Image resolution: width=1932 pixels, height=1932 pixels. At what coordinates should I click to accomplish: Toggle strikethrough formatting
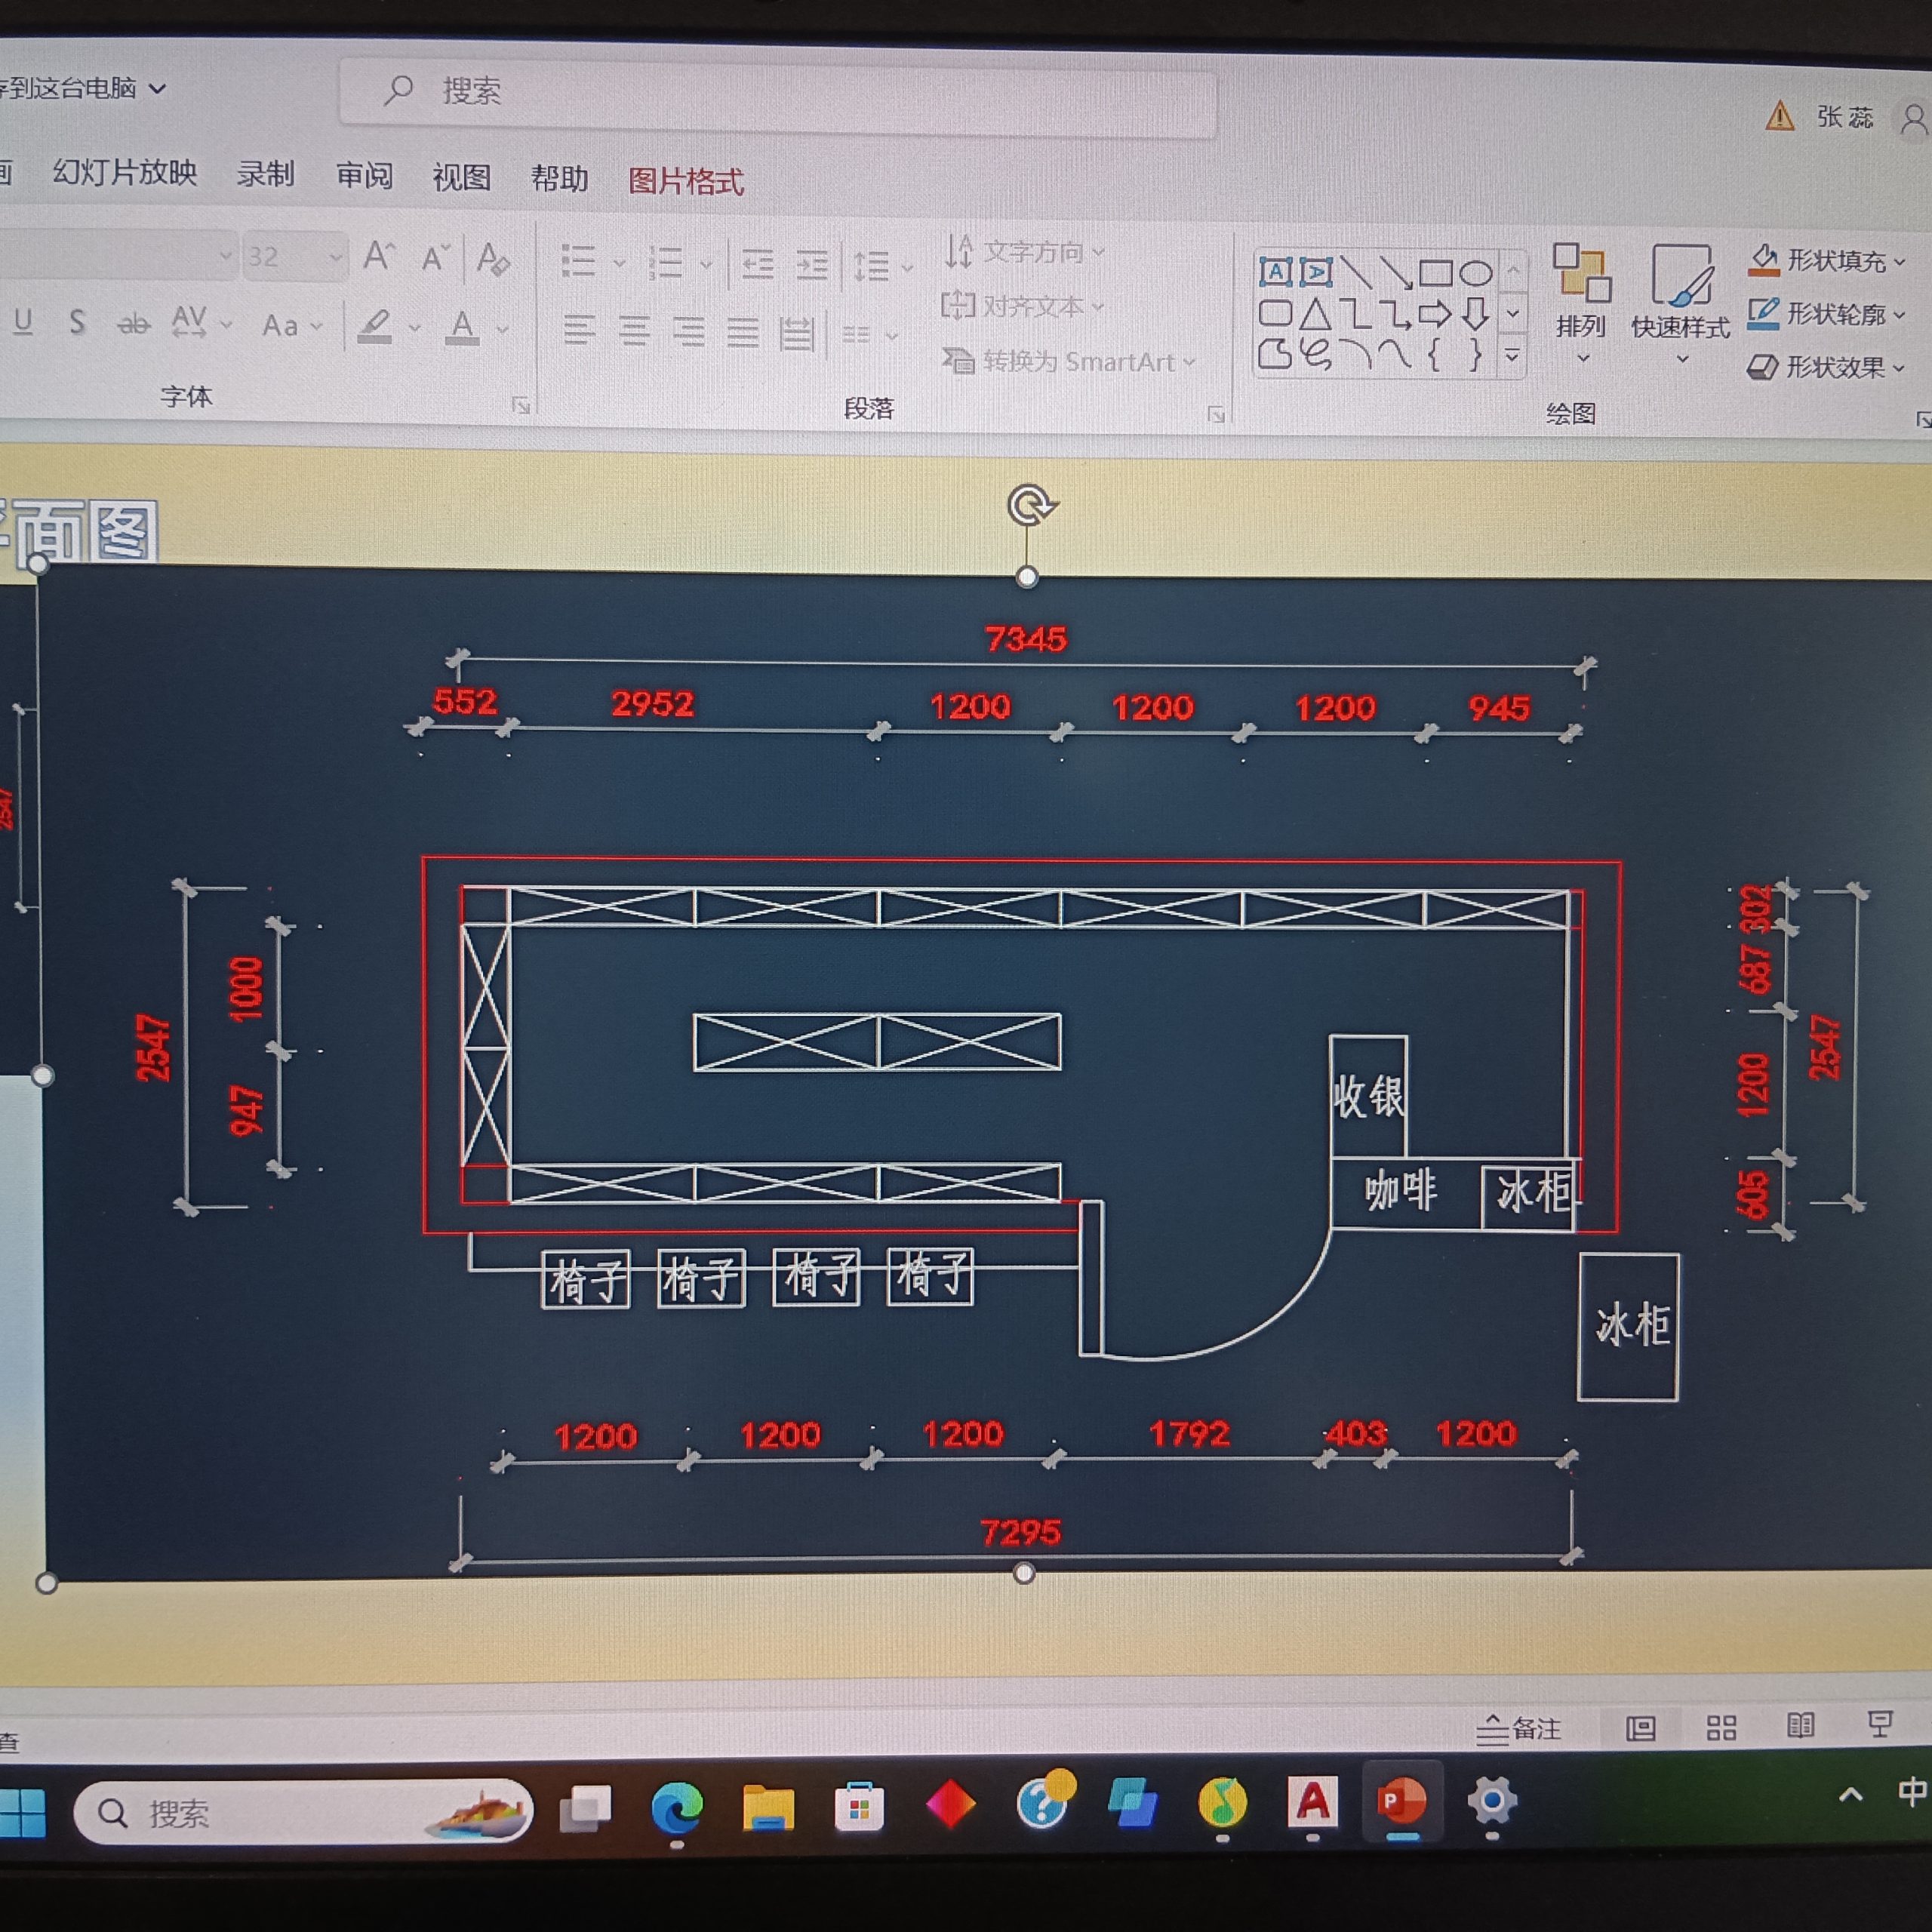133,324
